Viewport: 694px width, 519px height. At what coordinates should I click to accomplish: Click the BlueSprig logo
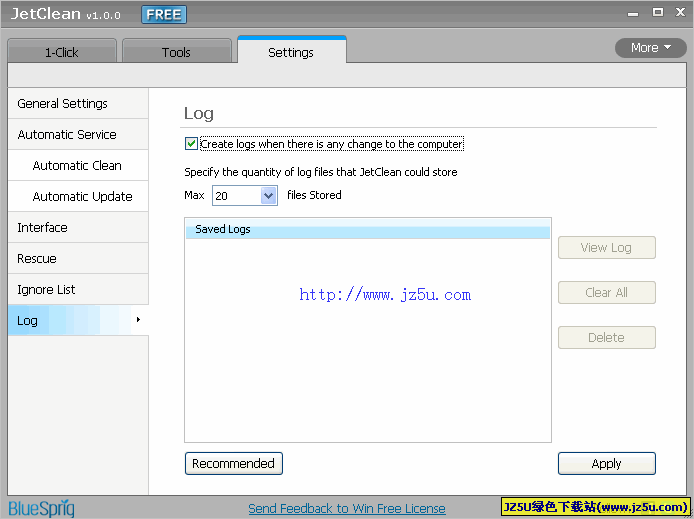tap(42, 508)
